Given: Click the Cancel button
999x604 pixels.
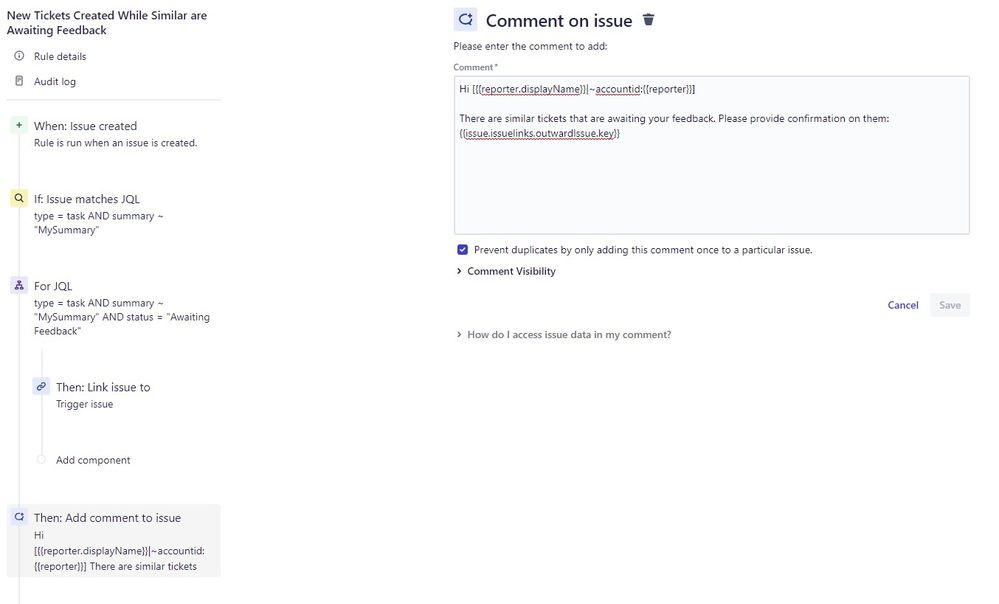Looking at the screenshot, I should click(903, 305).
